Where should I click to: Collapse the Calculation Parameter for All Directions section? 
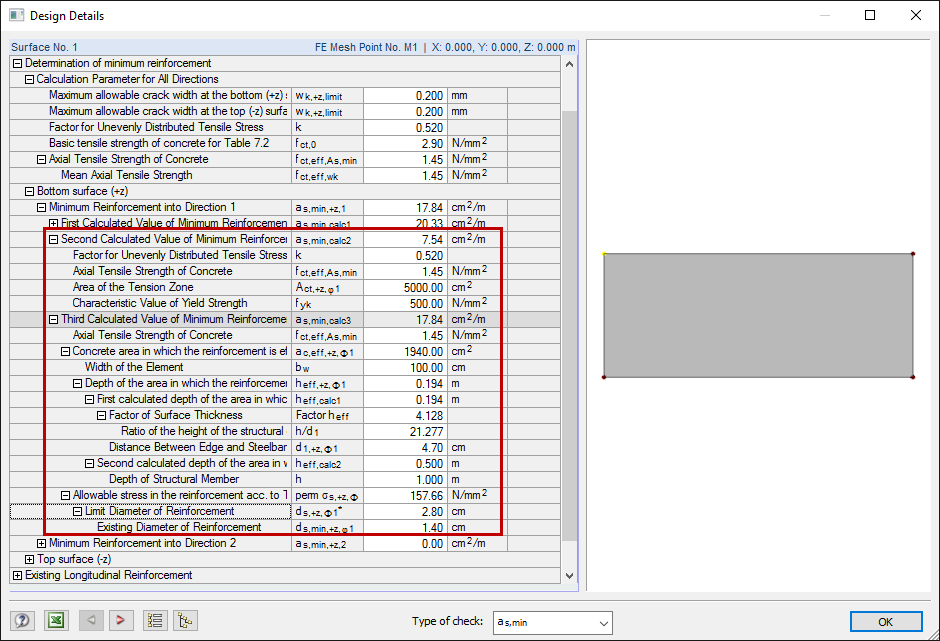pyautogui.click(x=30, y=79)
